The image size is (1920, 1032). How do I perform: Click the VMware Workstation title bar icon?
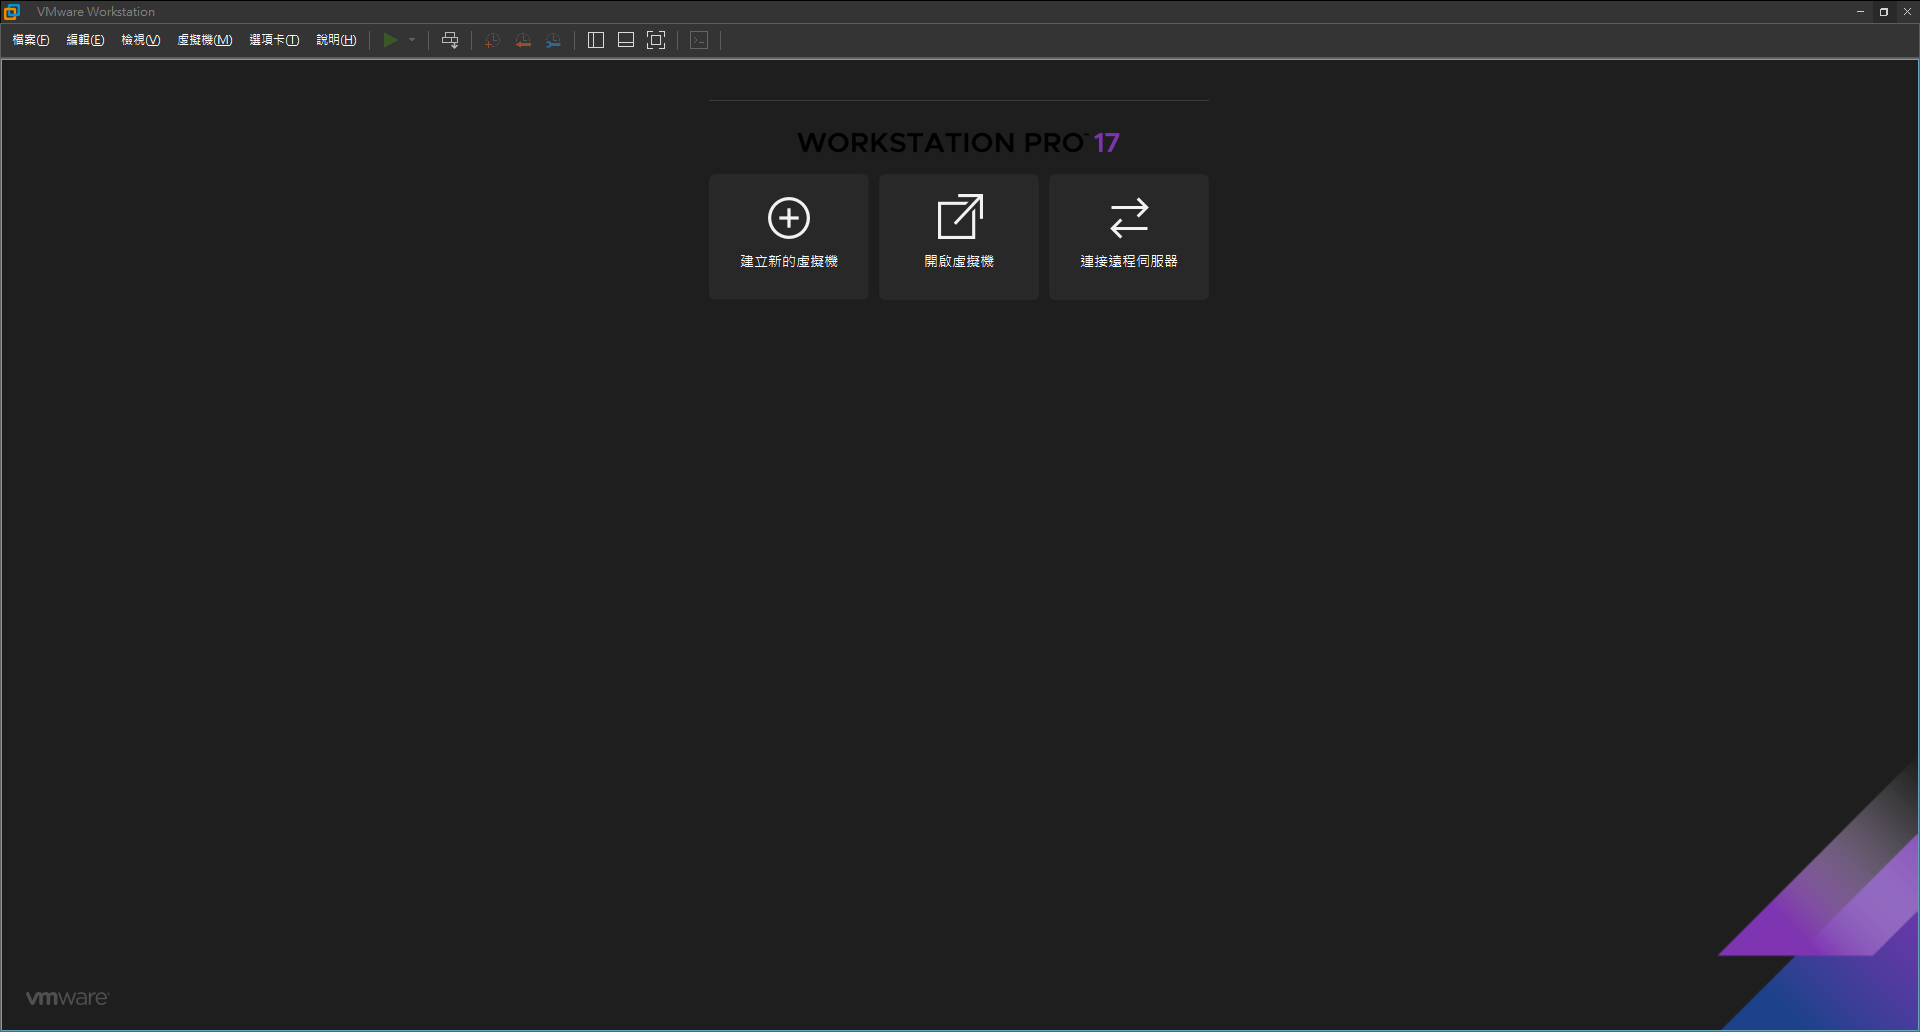pyautogui.click(x=12, y=12)
